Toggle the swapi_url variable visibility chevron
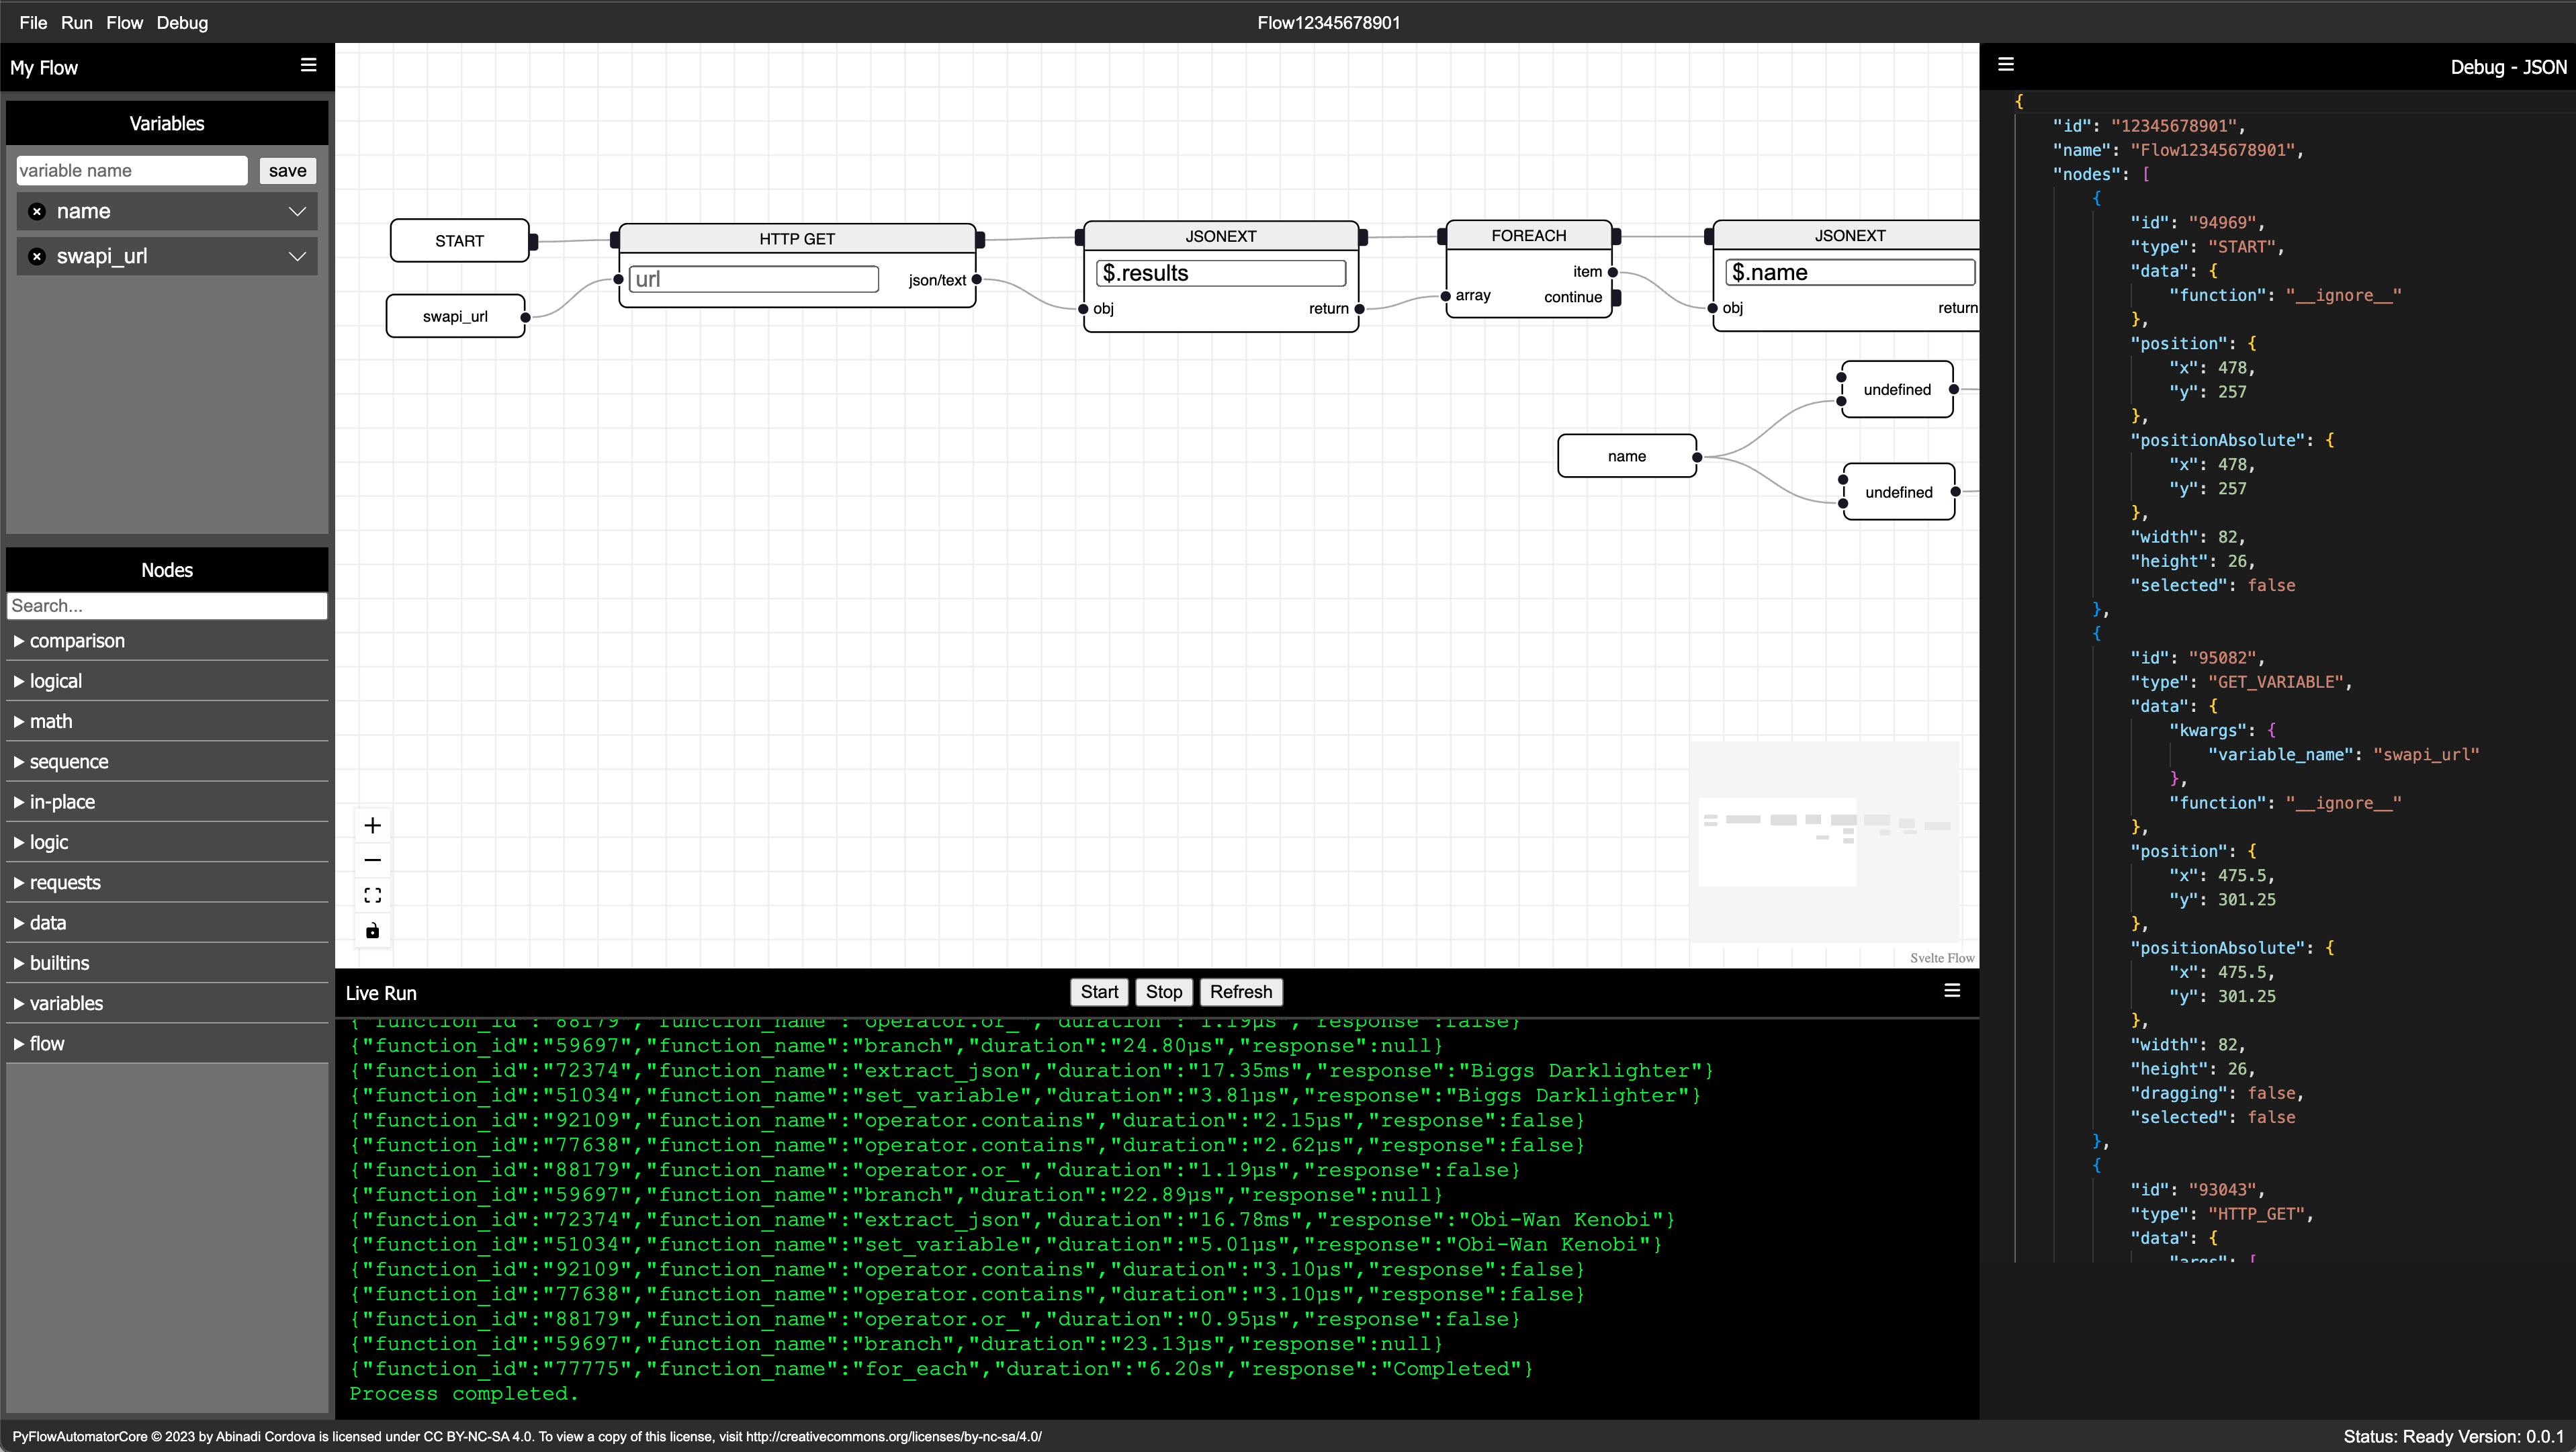Viewport: 2576px width, 1452px height. click(299, 257)
